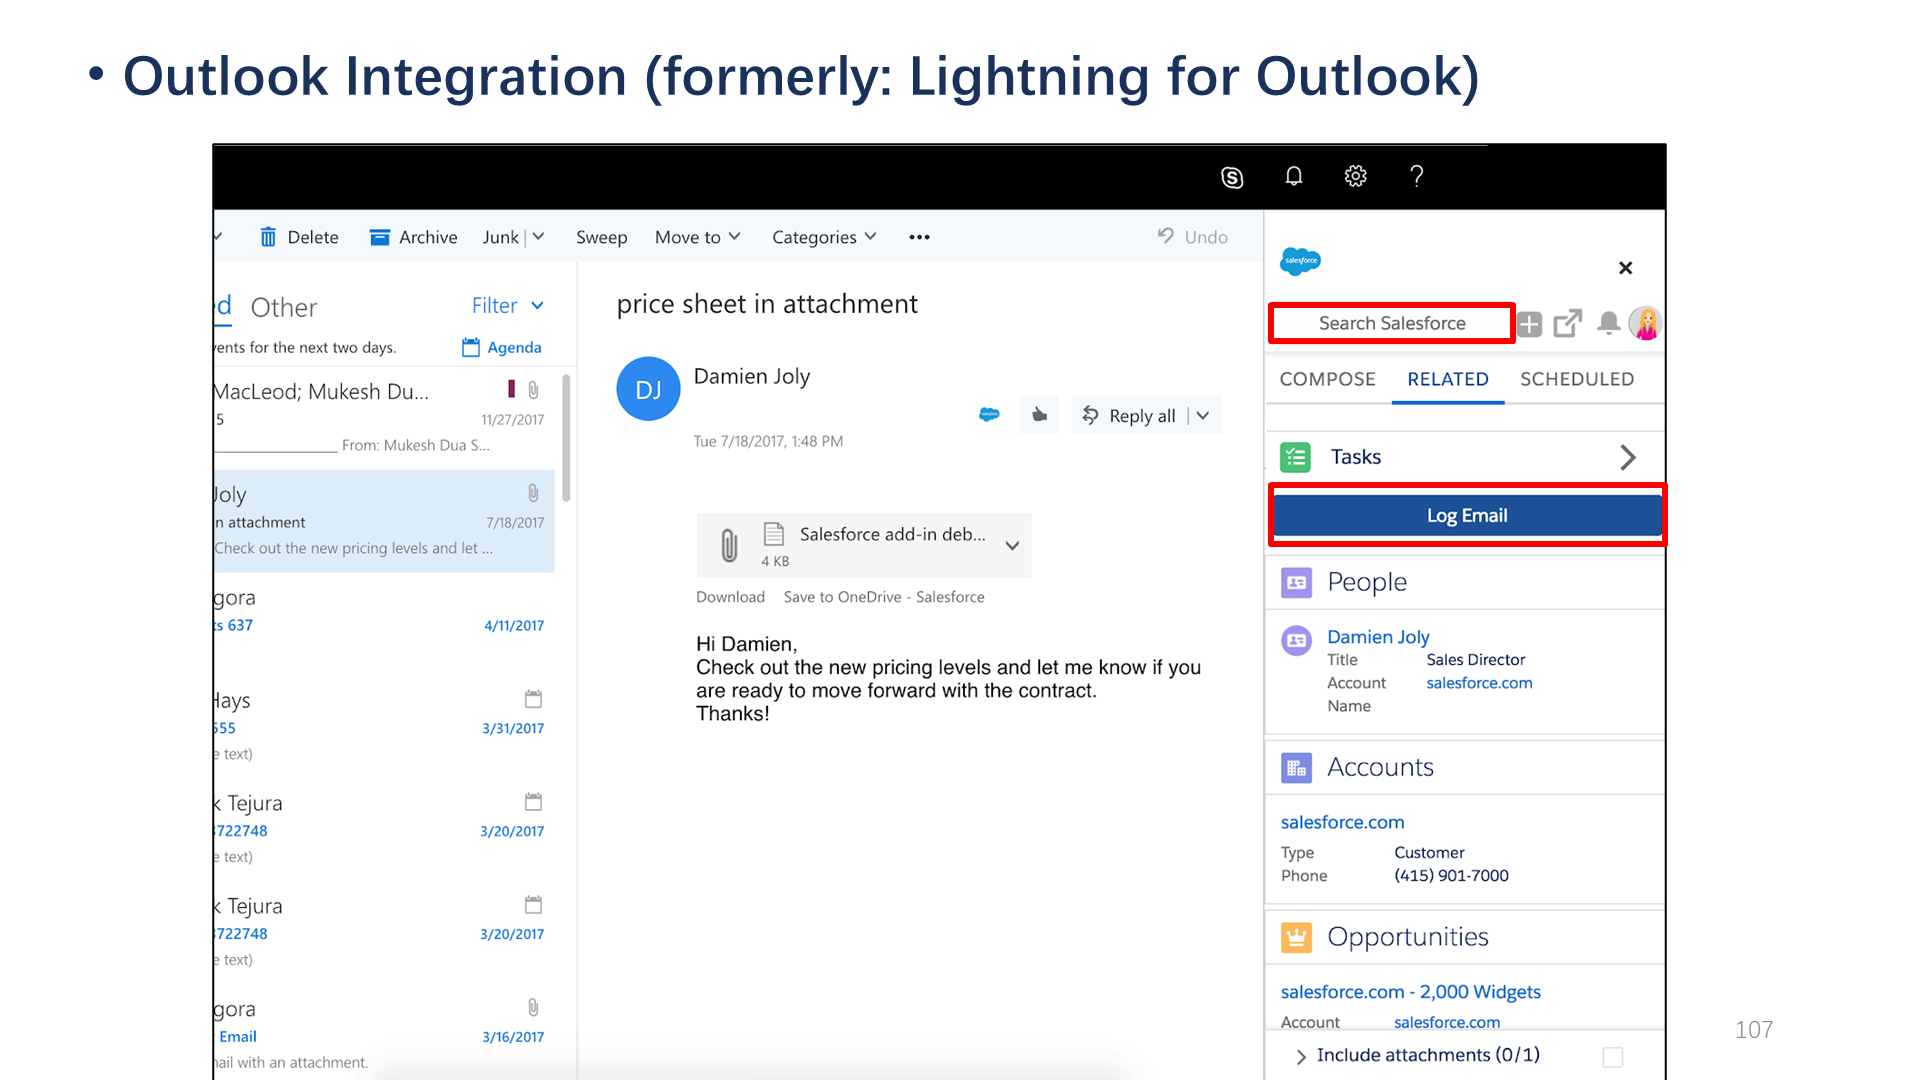Open salesforce.com - 2,000 Widgets opportunity

[x=1410, y=992]
